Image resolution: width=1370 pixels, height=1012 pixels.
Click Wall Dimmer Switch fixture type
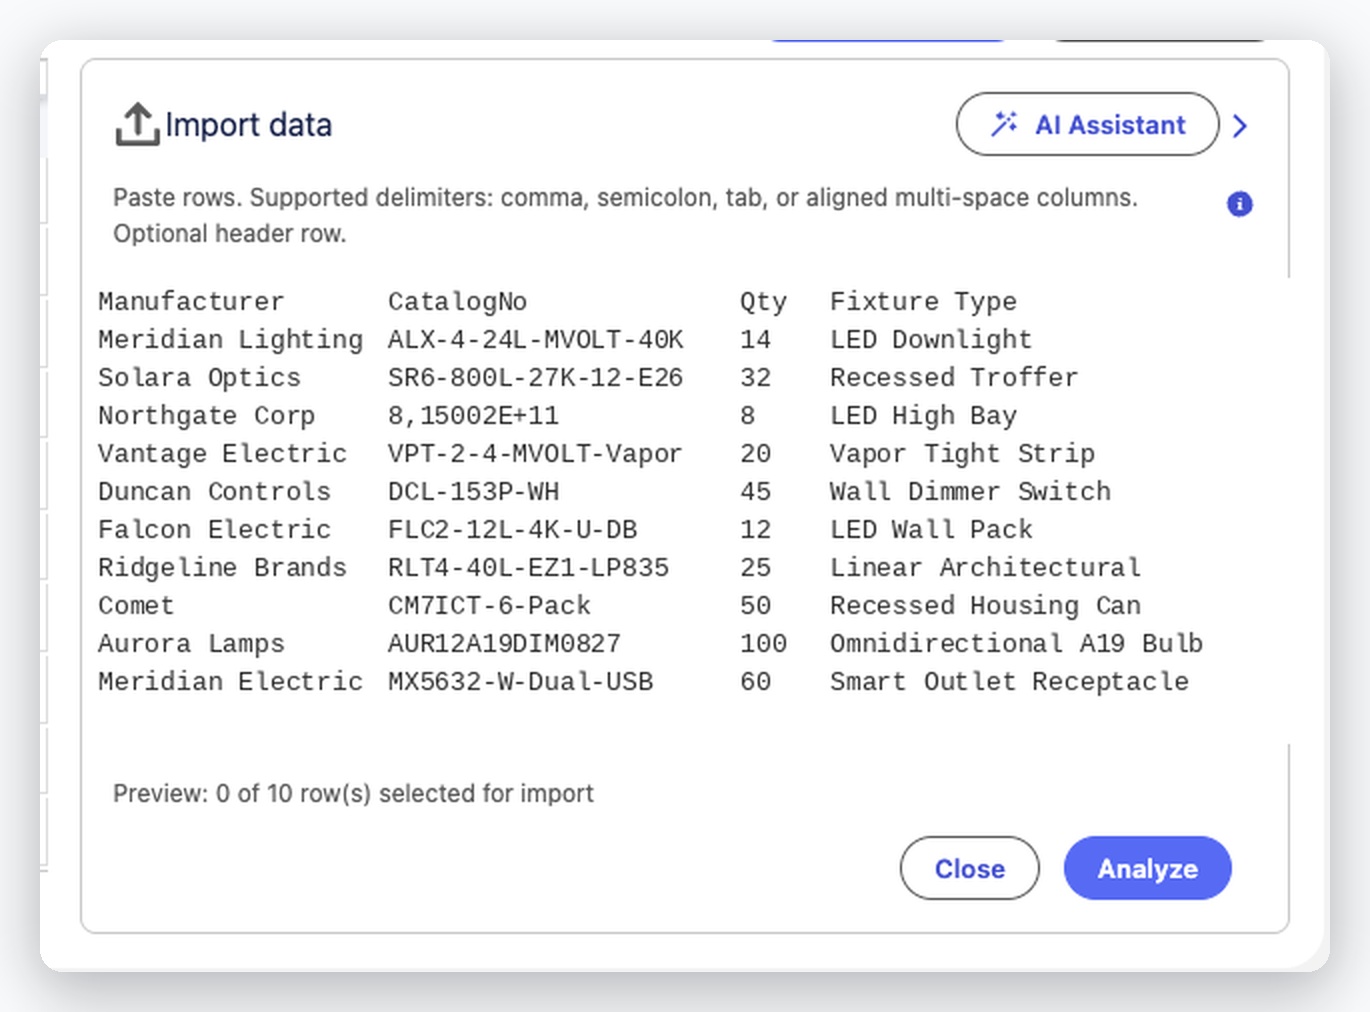pyautogui.click(x=970, y=491)
